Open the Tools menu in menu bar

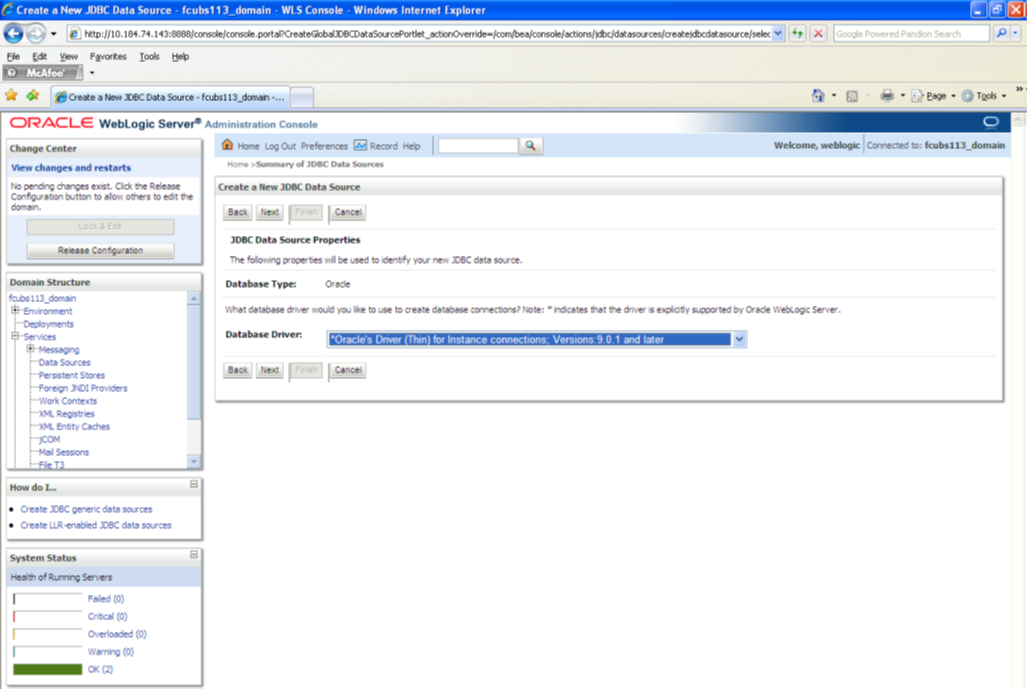coord(149,56)
